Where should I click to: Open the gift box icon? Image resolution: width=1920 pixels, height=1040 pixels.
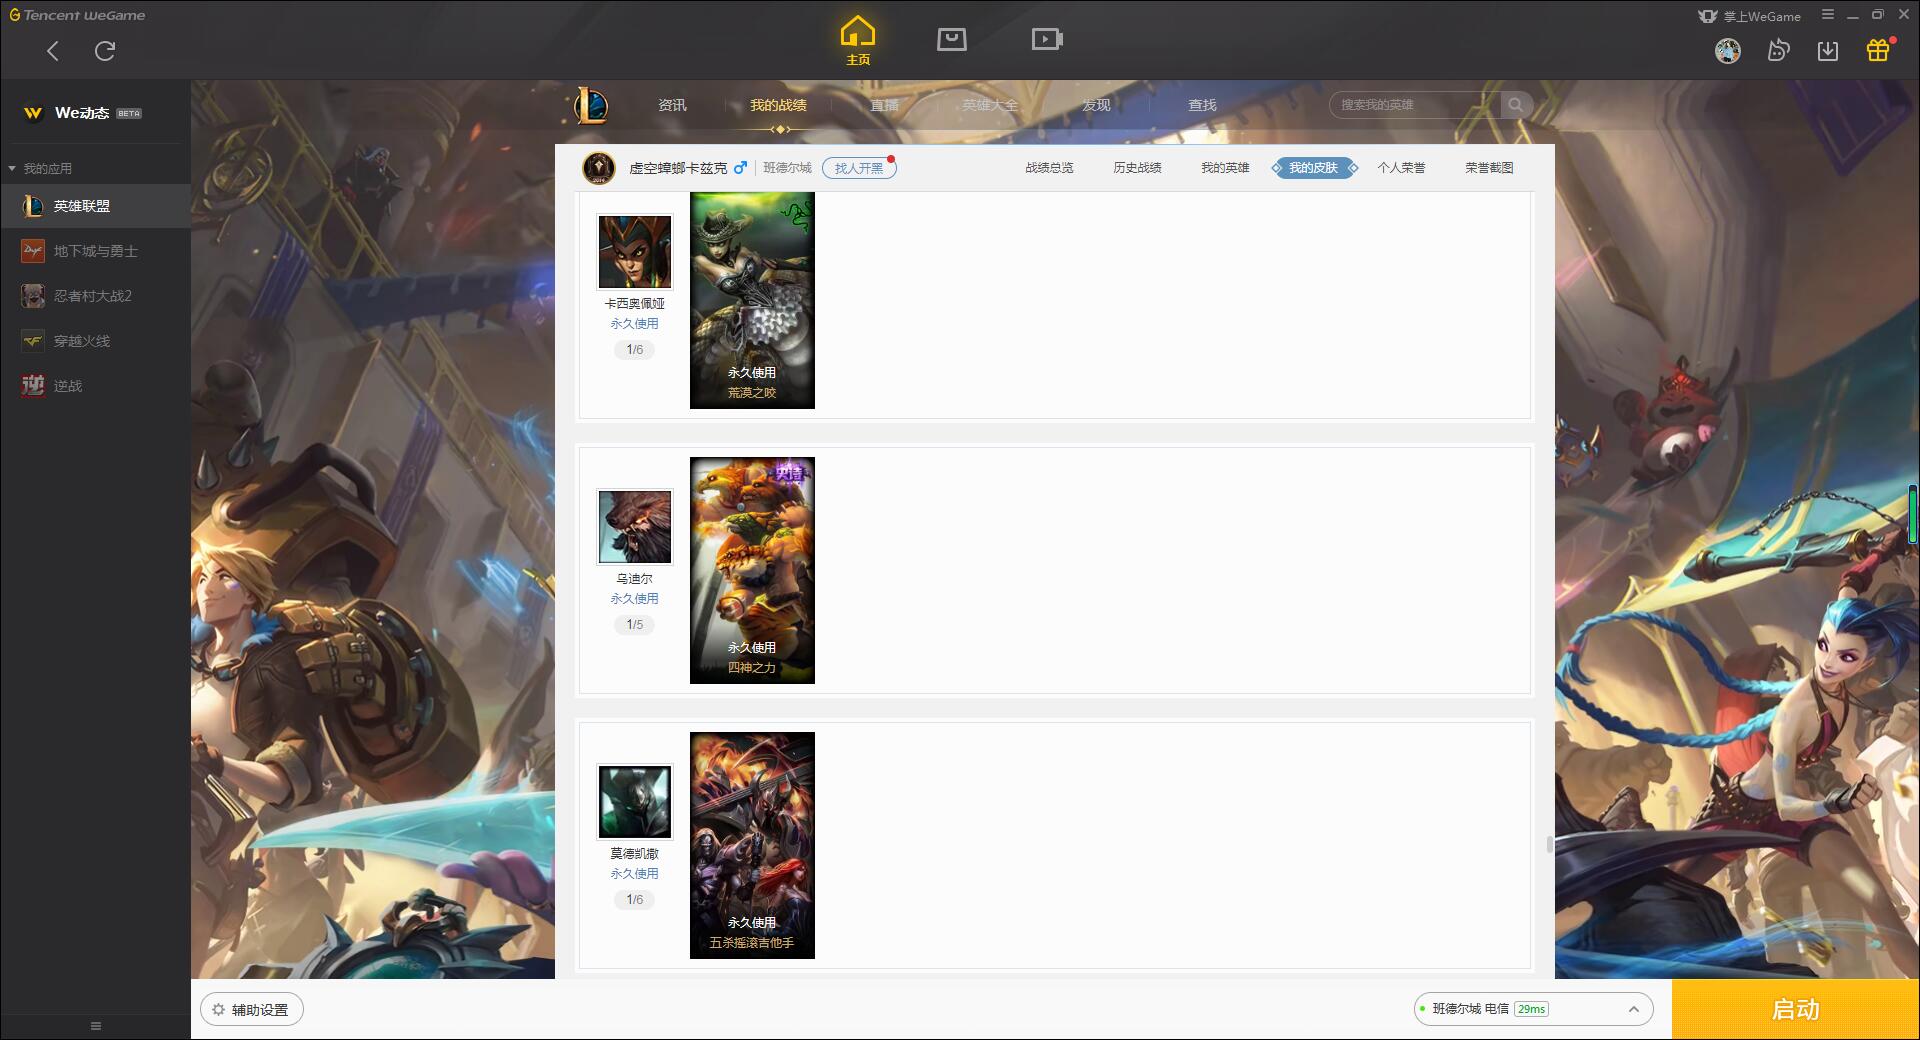tap(1878, 51)
